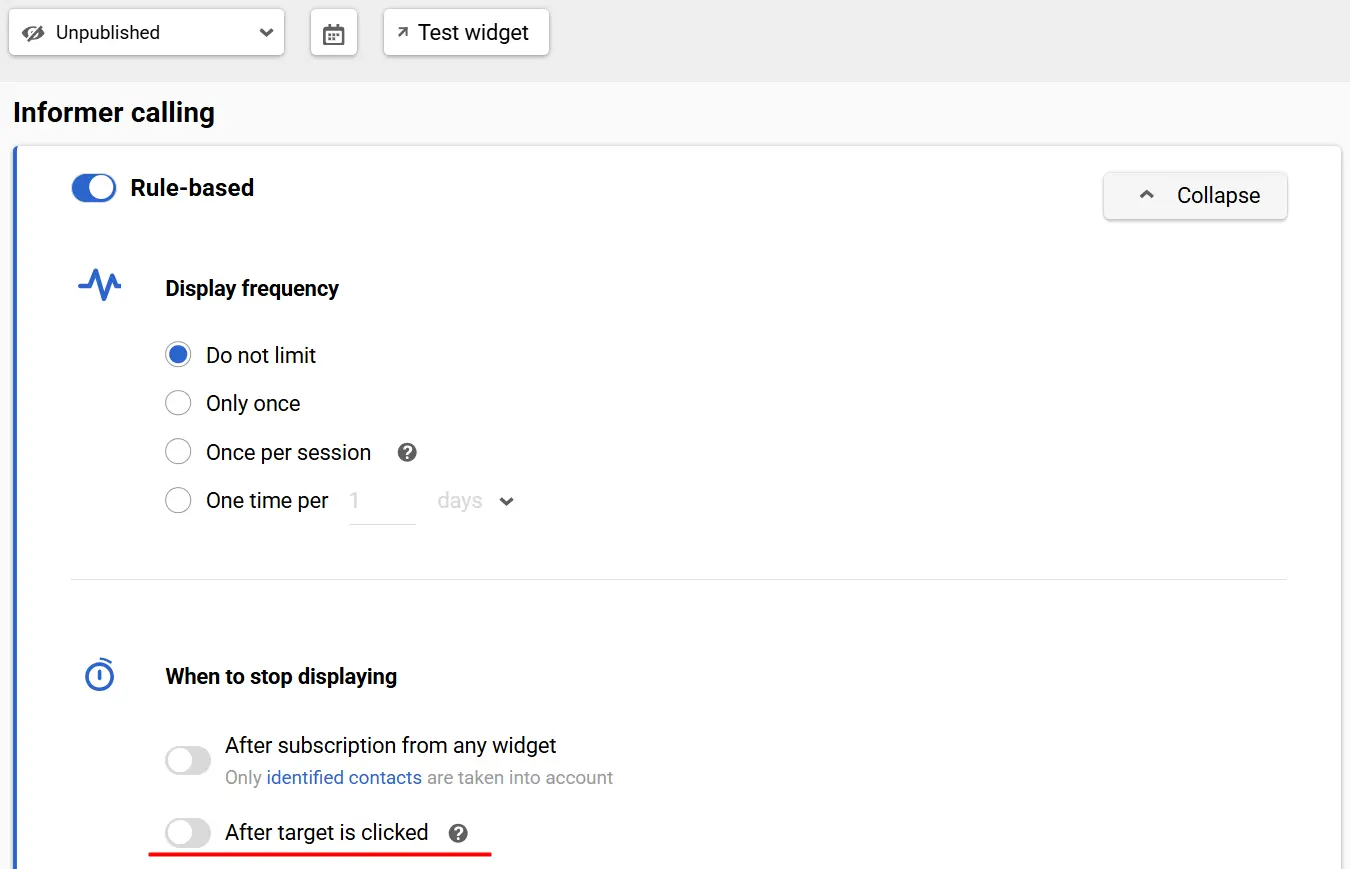Click the up chevron in the Collapse button
This screenshot has width=1350, height=869.
pos(1147,196)
